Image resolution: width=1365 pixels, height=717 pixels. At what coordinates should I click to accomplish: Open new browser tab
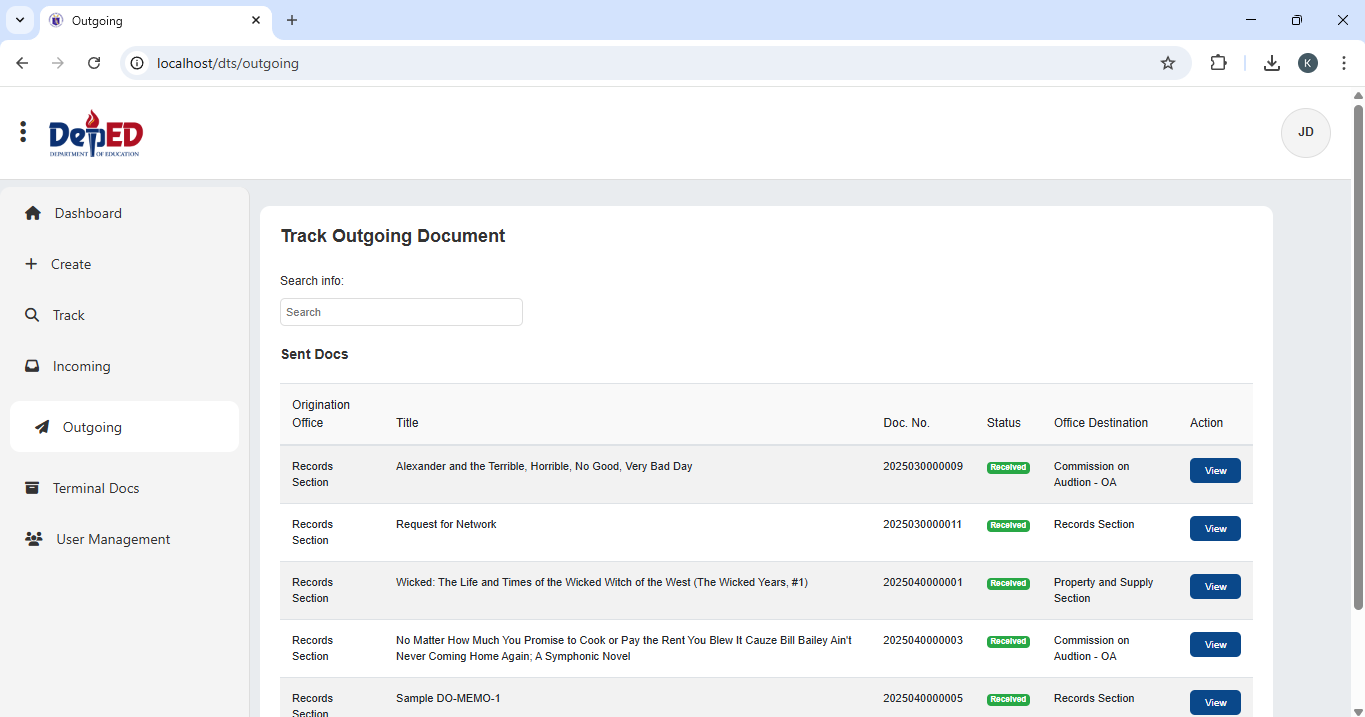[x=292, y=20]
